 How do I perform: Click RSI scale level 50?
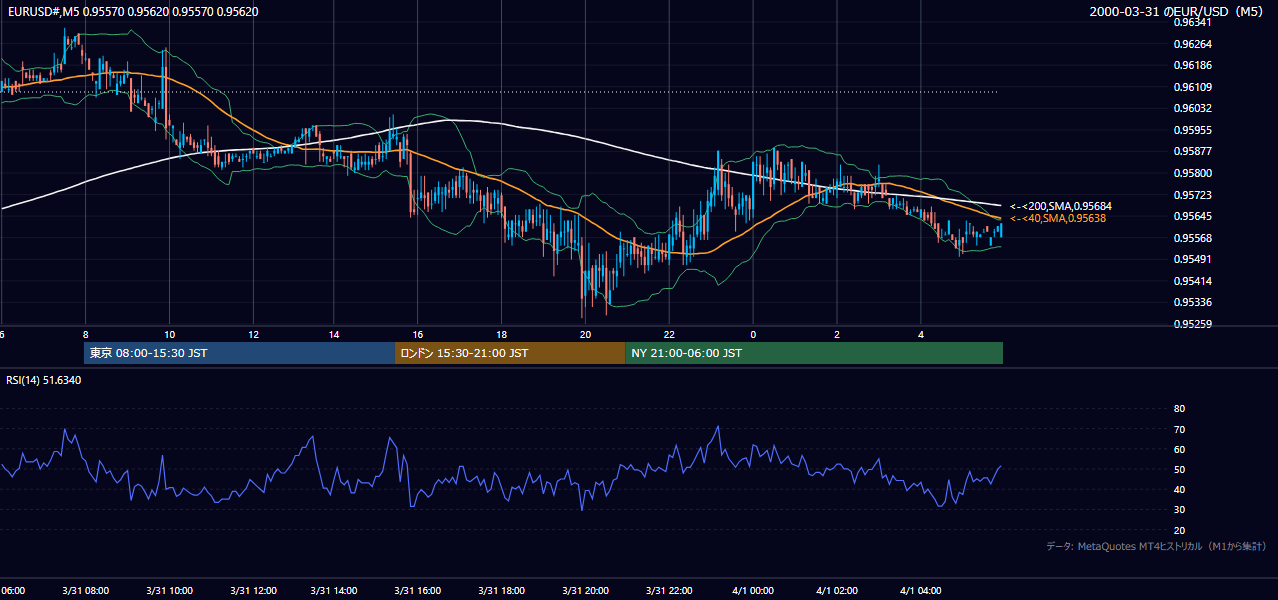(x=1179, y=469)
